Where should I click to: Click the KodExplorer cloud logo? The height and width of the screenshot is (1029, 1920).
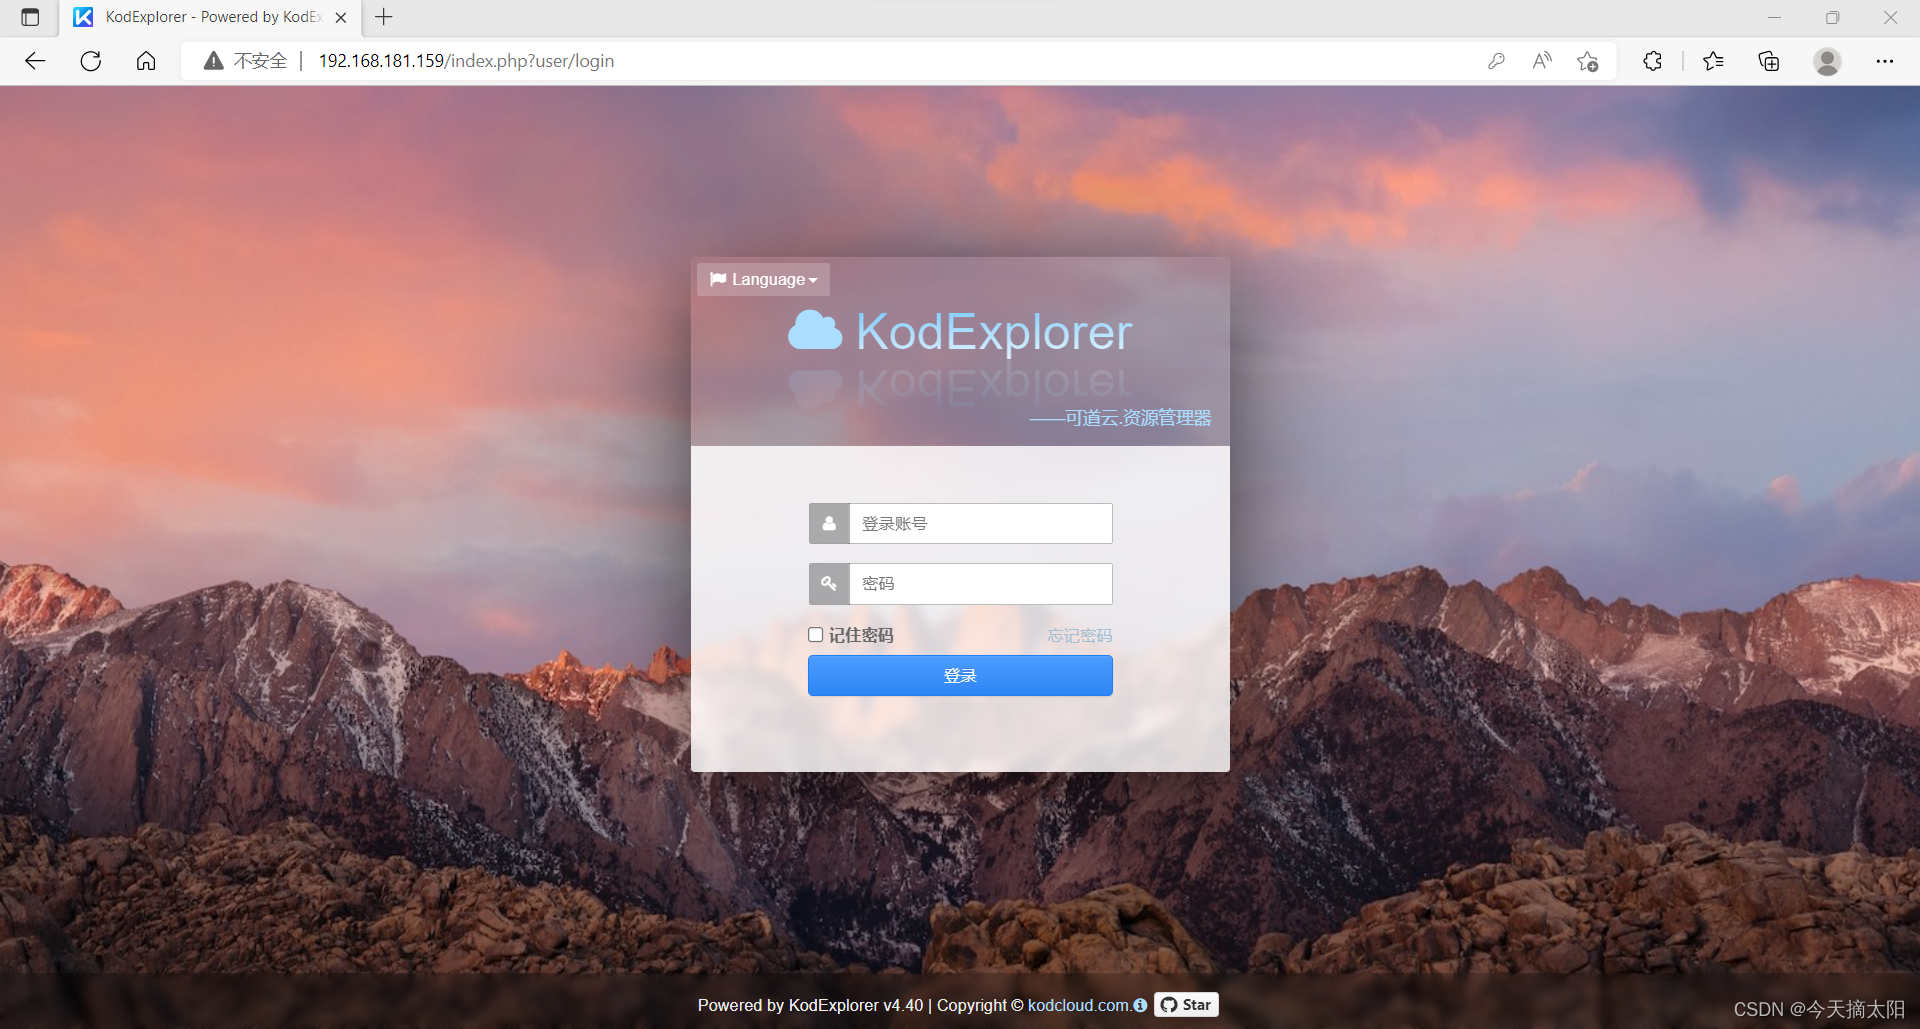tap(815, 331)
